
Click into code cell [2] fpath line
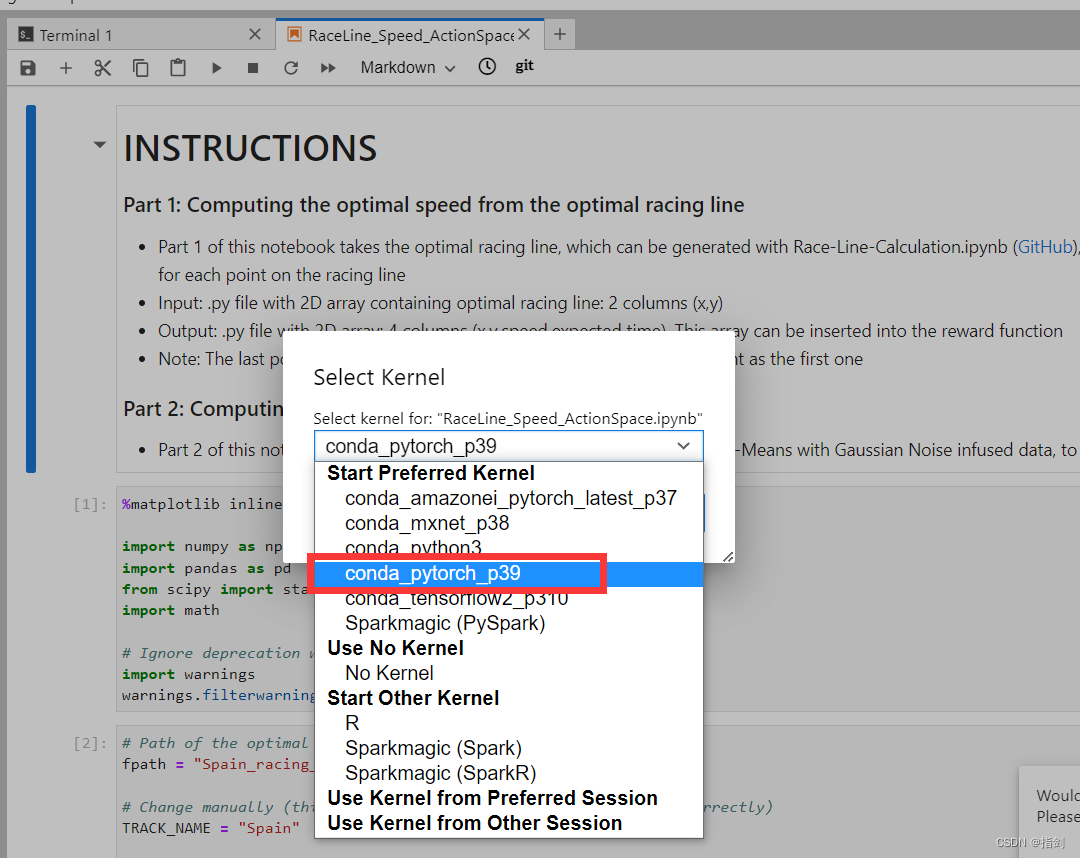point(216,764)
